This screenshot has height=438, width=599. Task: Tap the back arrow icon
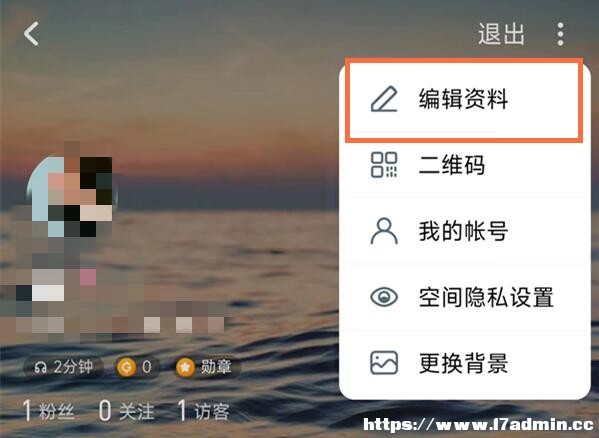click(31, 34)
